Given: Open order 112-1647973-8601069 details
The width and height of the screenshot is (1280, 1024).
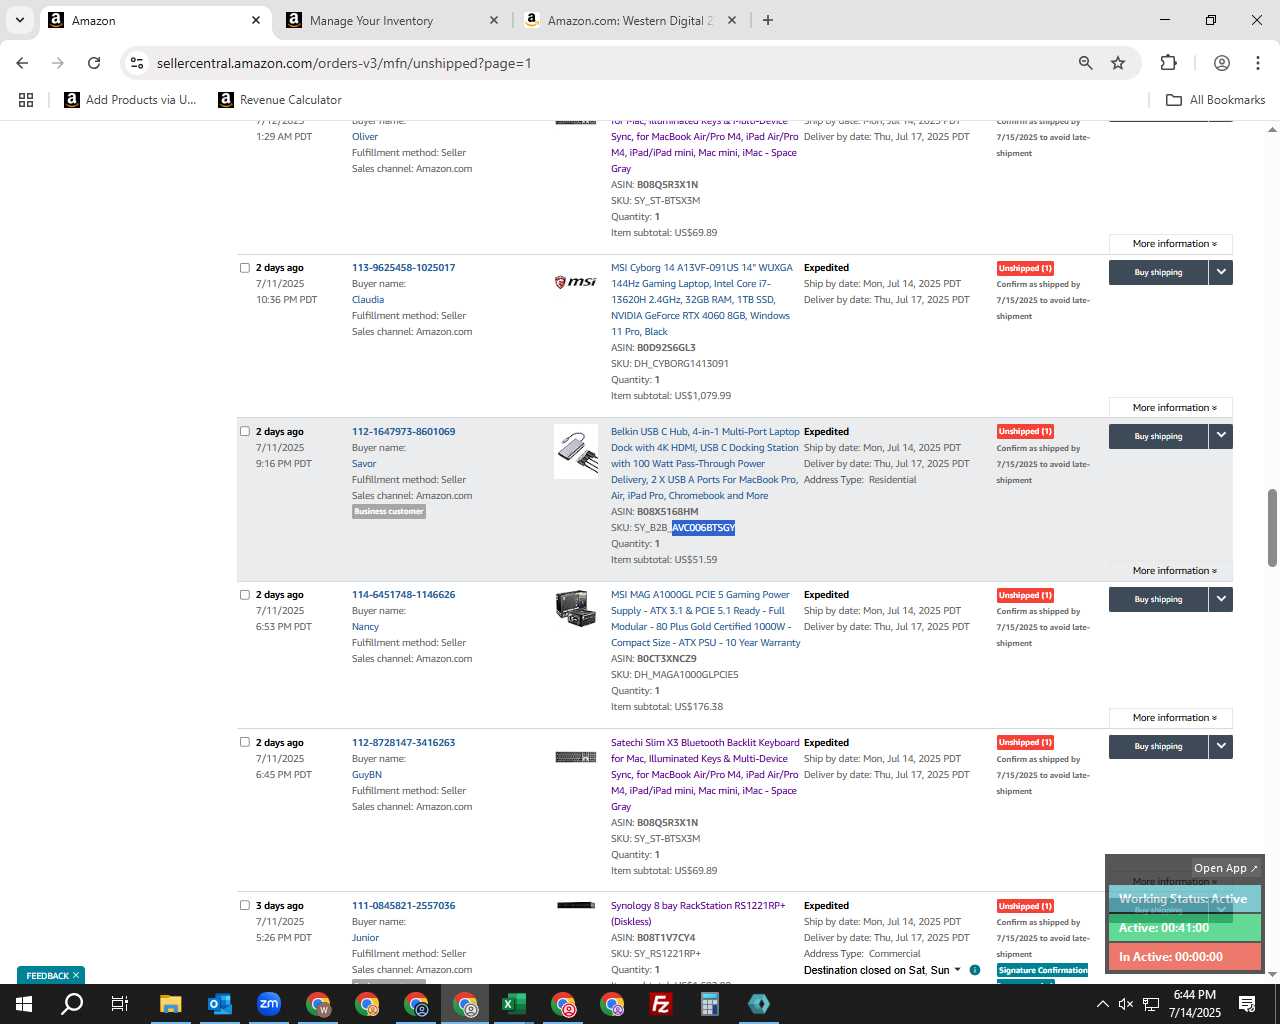Looking at the screenshot, I should click(x=403, y=432).
